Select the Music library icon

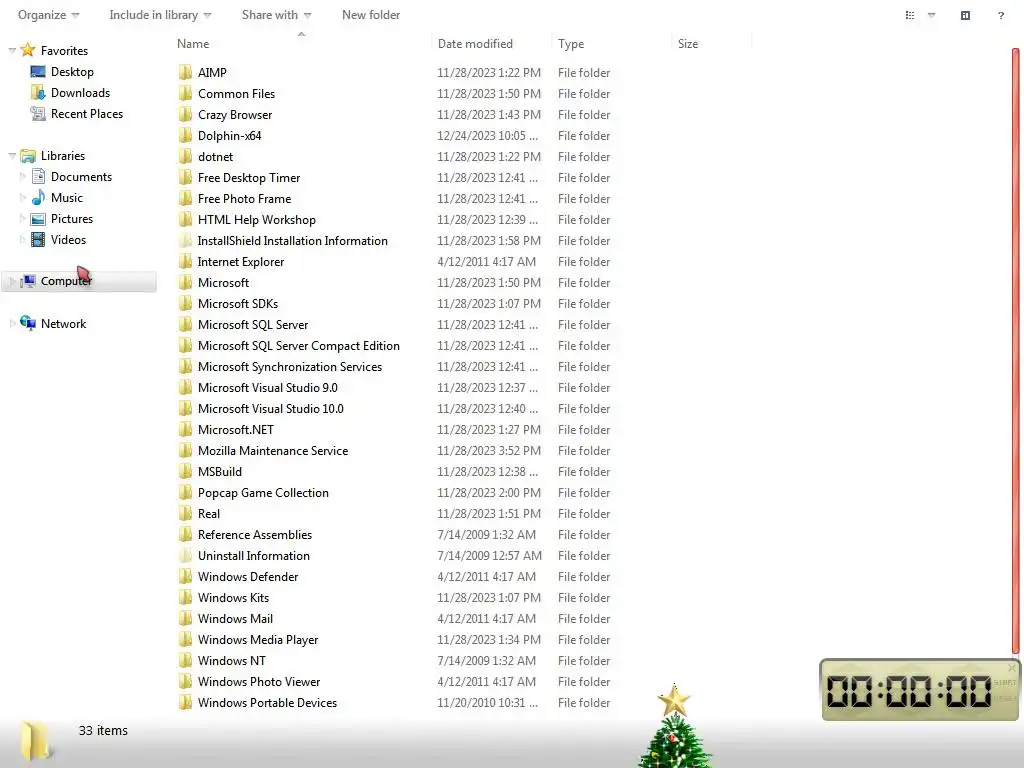point(39,197)
